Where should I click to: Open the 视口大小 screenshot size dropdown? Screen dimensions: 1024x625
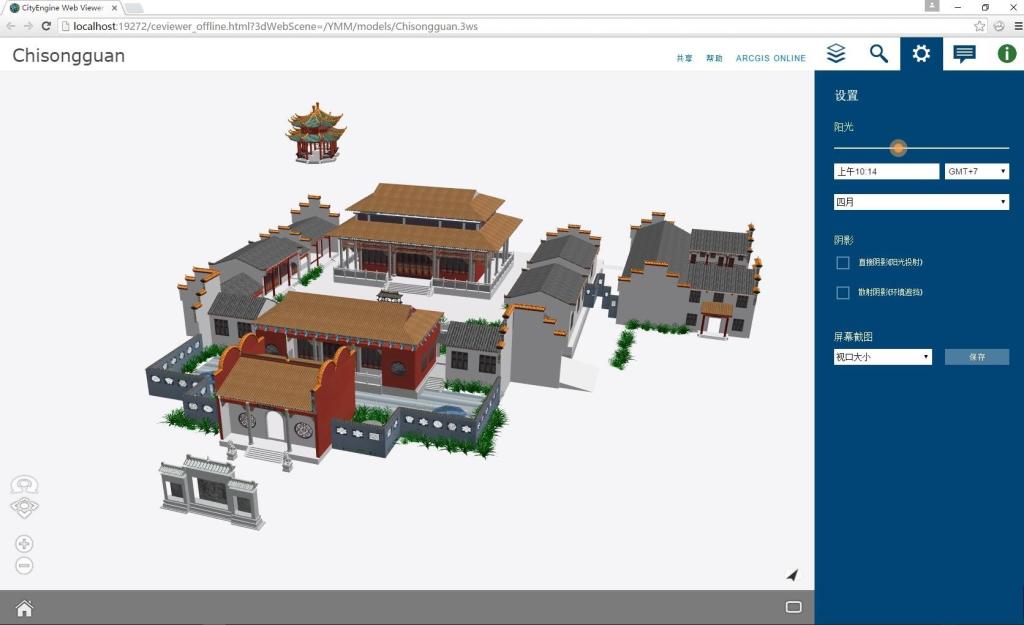click(883, 357)
